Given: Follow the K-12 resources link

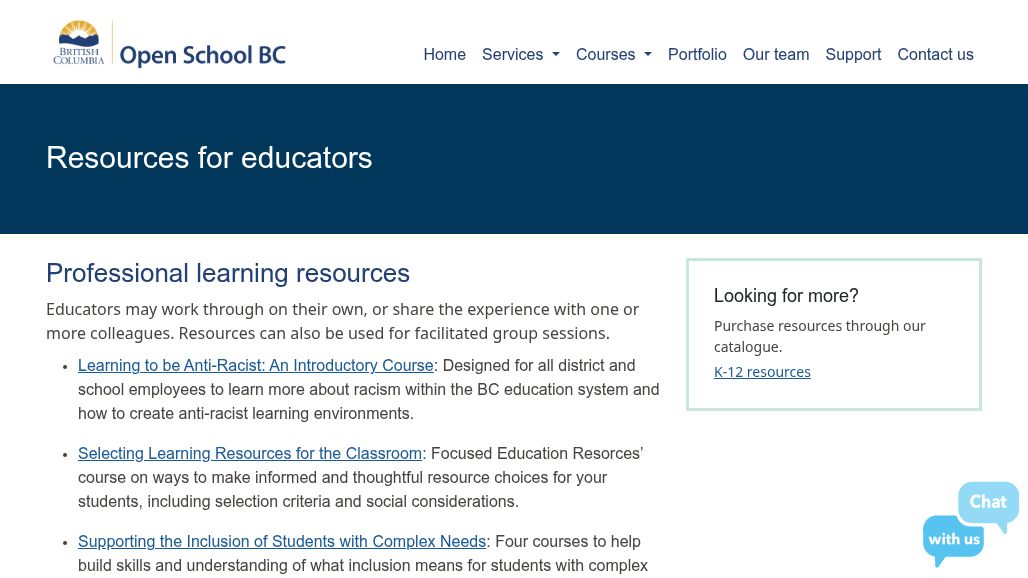Looking at the screenshot, I should (x=762, y=372).
